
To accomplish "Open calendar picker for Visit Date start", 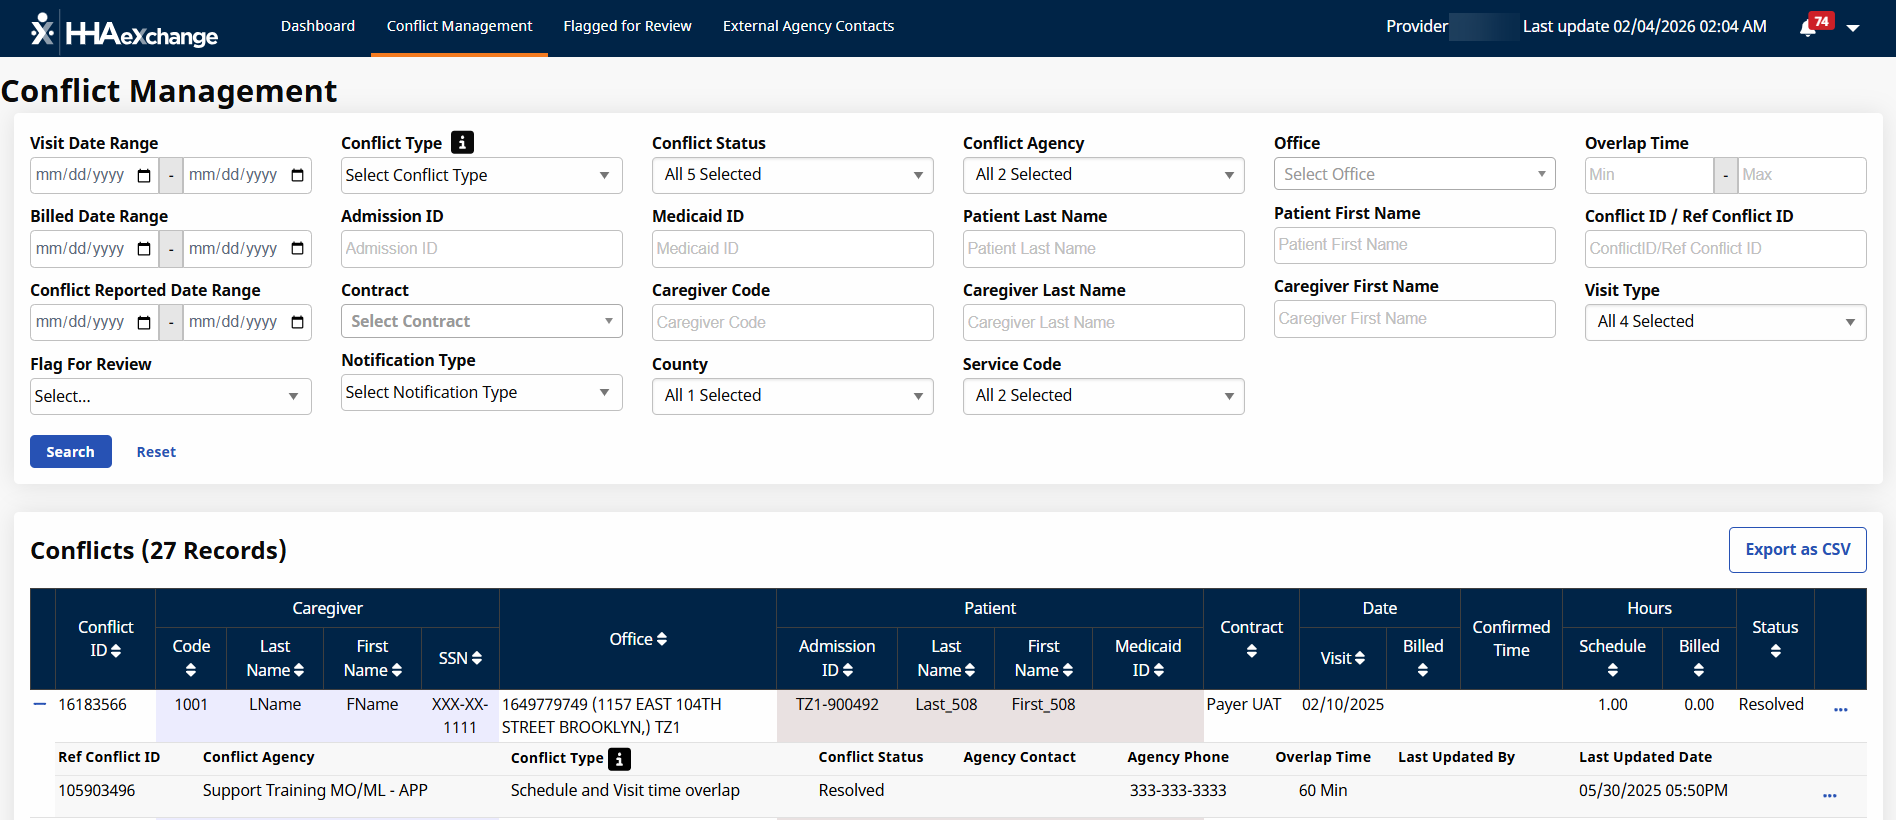I will pyautogui.click(x=144, y=176).
